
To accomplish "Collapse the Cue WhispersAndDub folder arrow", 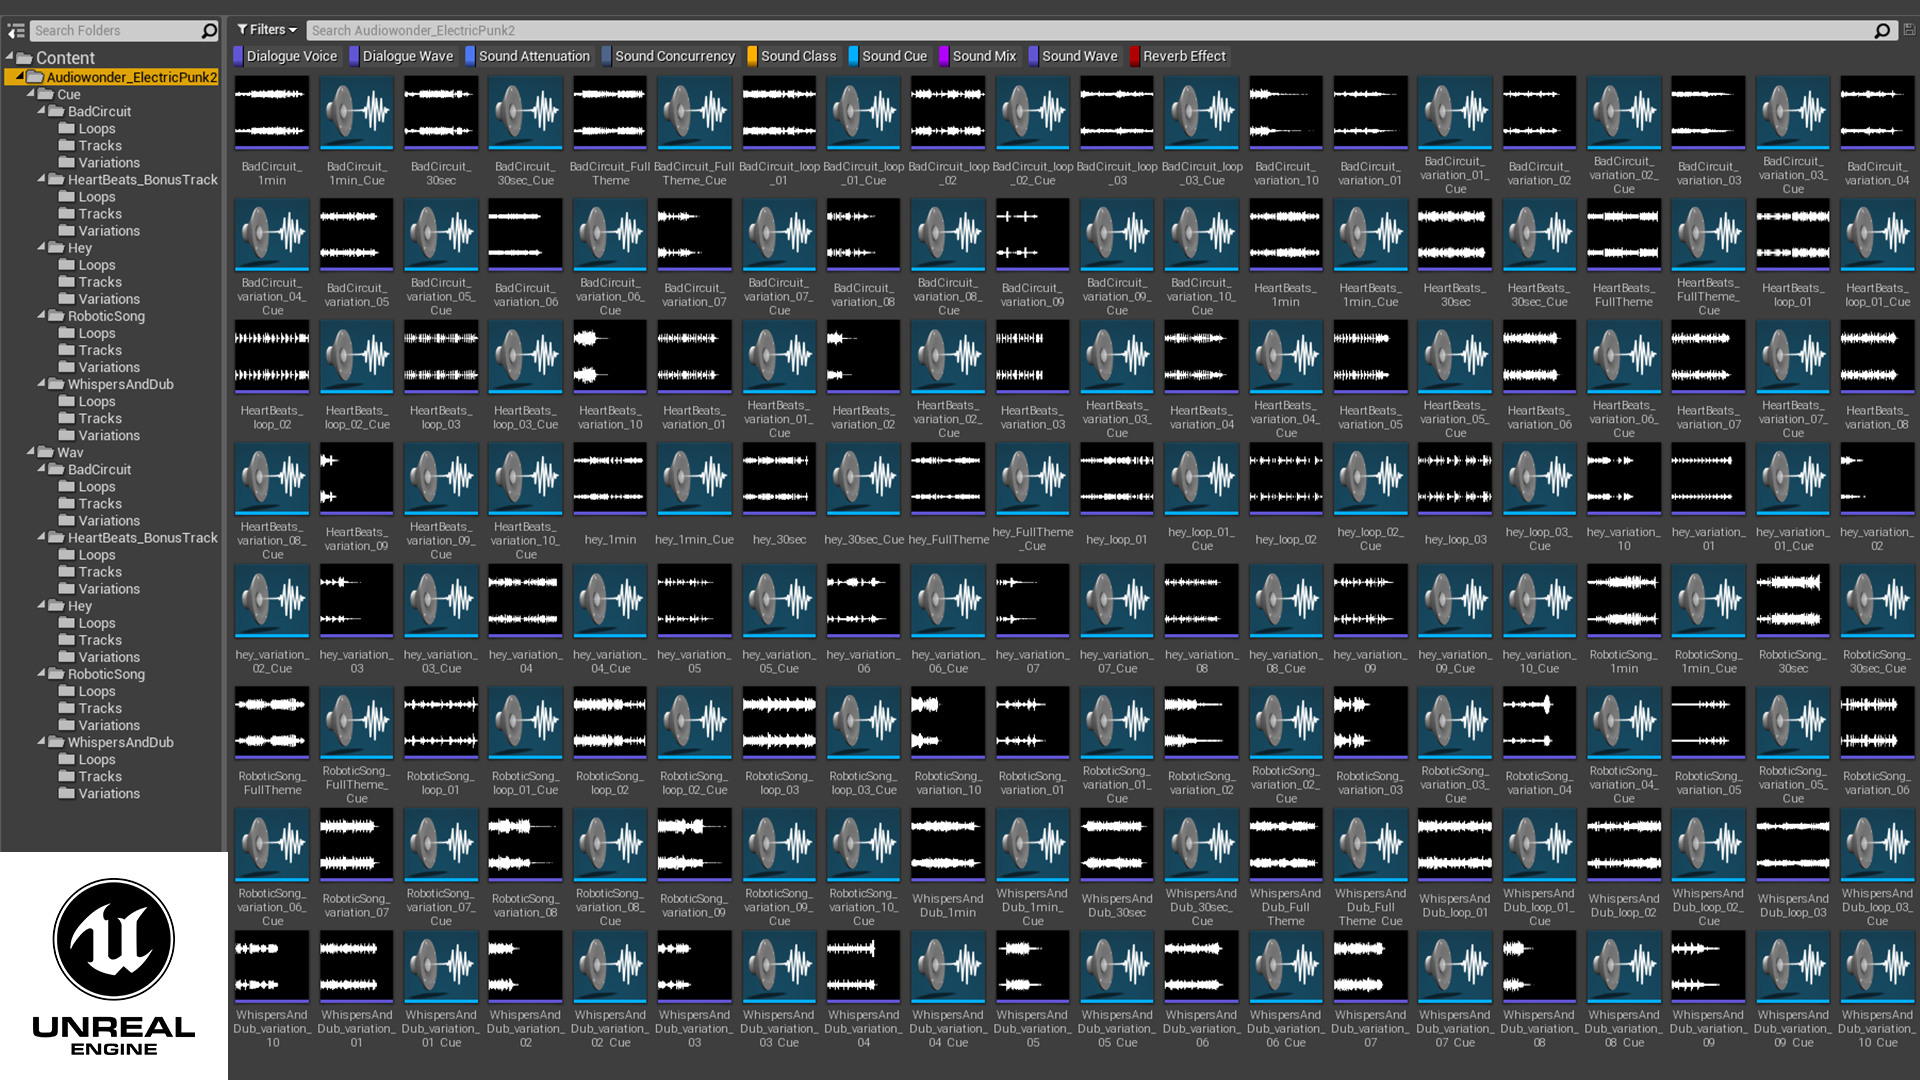I will coord(42,383).
